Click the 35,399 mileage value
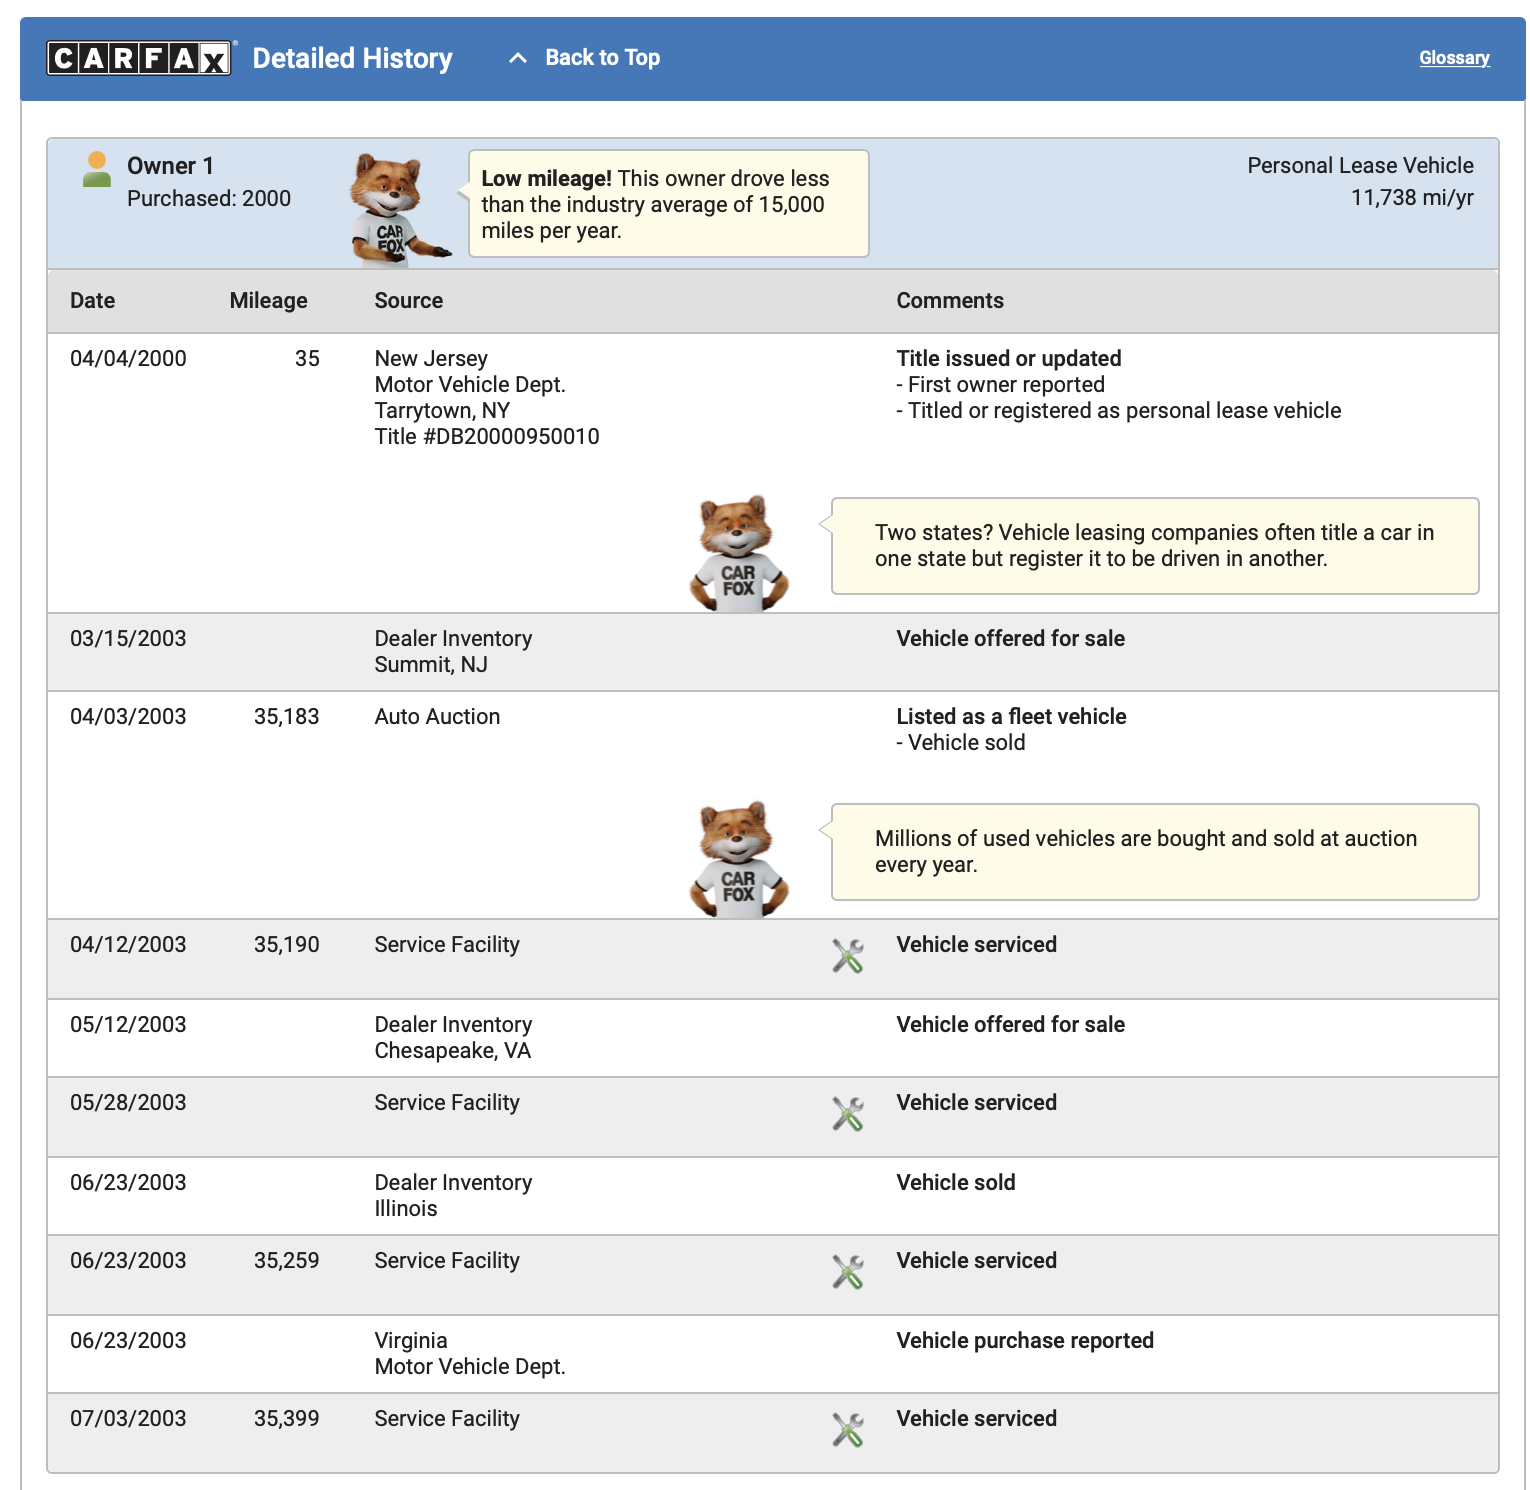Viewport: 1530px width, 1490px height. 286,1419
